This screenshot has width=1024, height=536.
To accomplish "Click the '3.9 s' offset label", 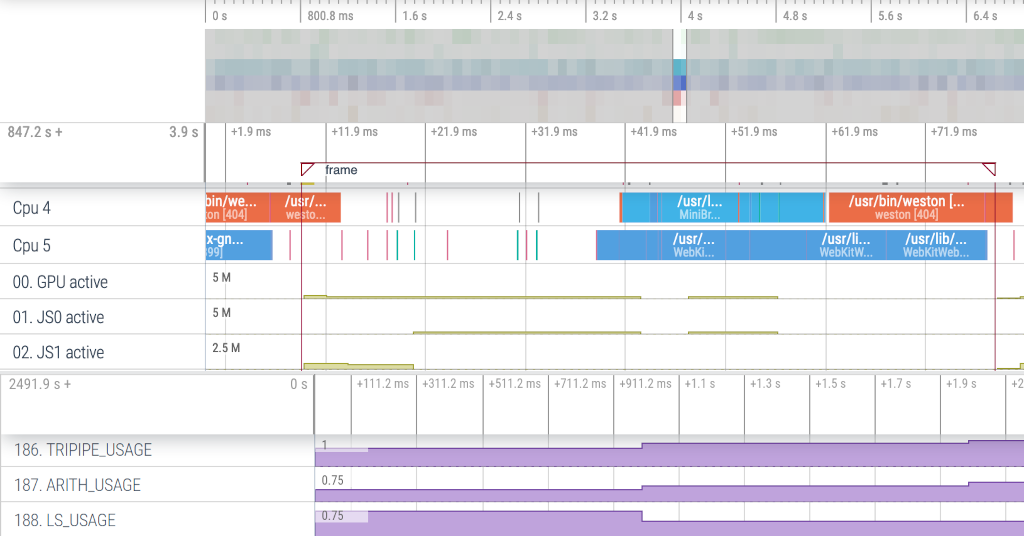I will 184,133.
